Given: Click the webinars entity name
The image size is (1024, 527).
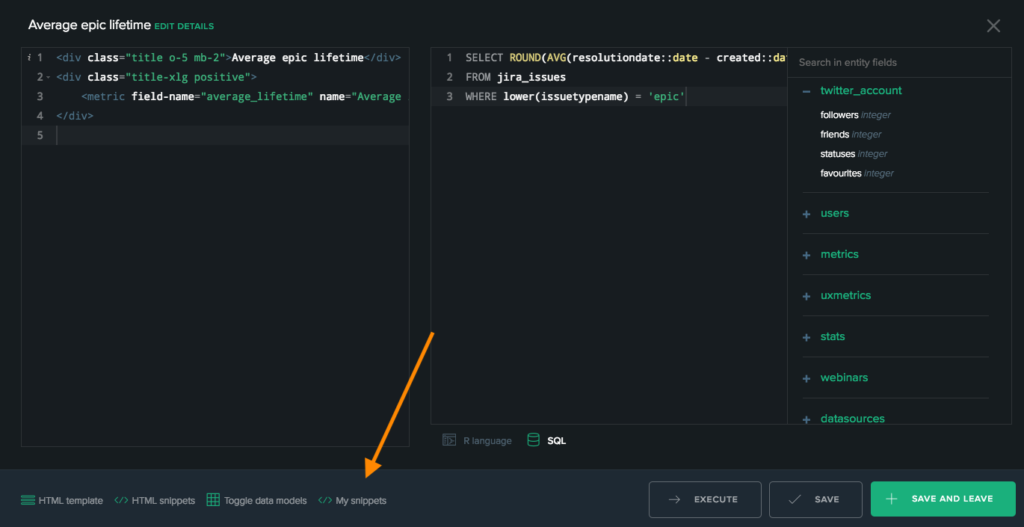Looking at the screenshot, I should 844,378.
